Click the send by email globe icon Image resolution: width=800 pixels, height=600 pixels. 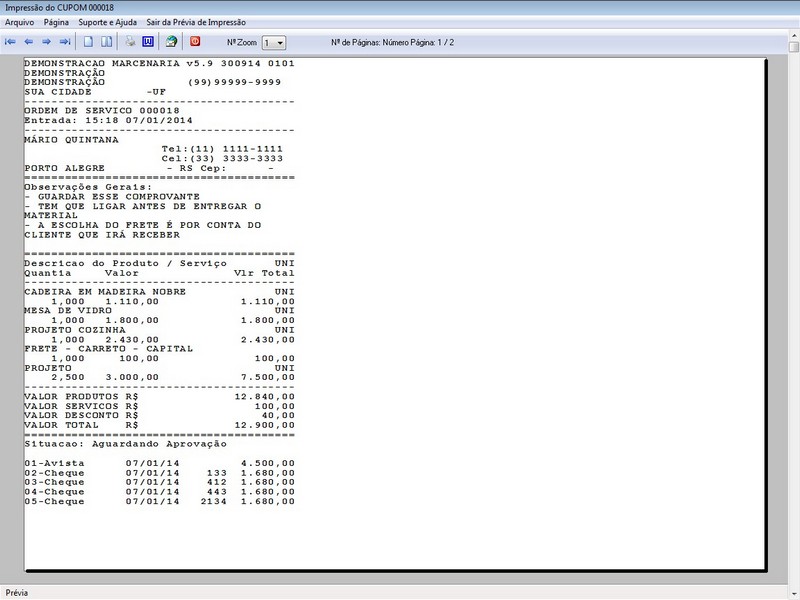coord(171,41)
